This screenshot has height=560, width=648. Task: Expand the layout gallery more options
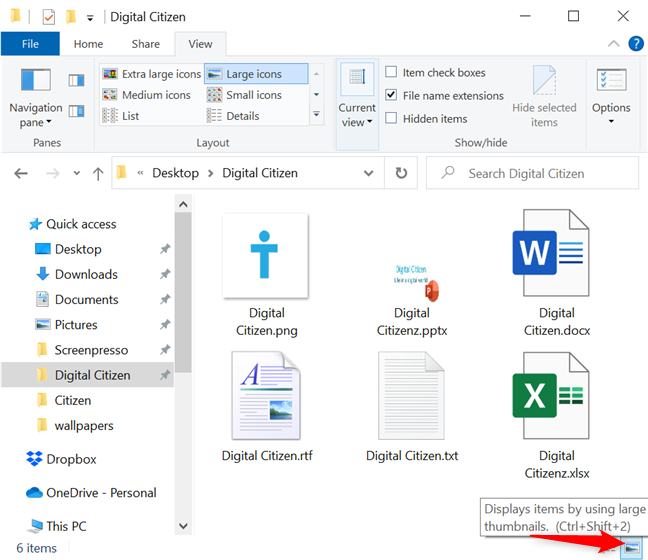click(316, 114)
